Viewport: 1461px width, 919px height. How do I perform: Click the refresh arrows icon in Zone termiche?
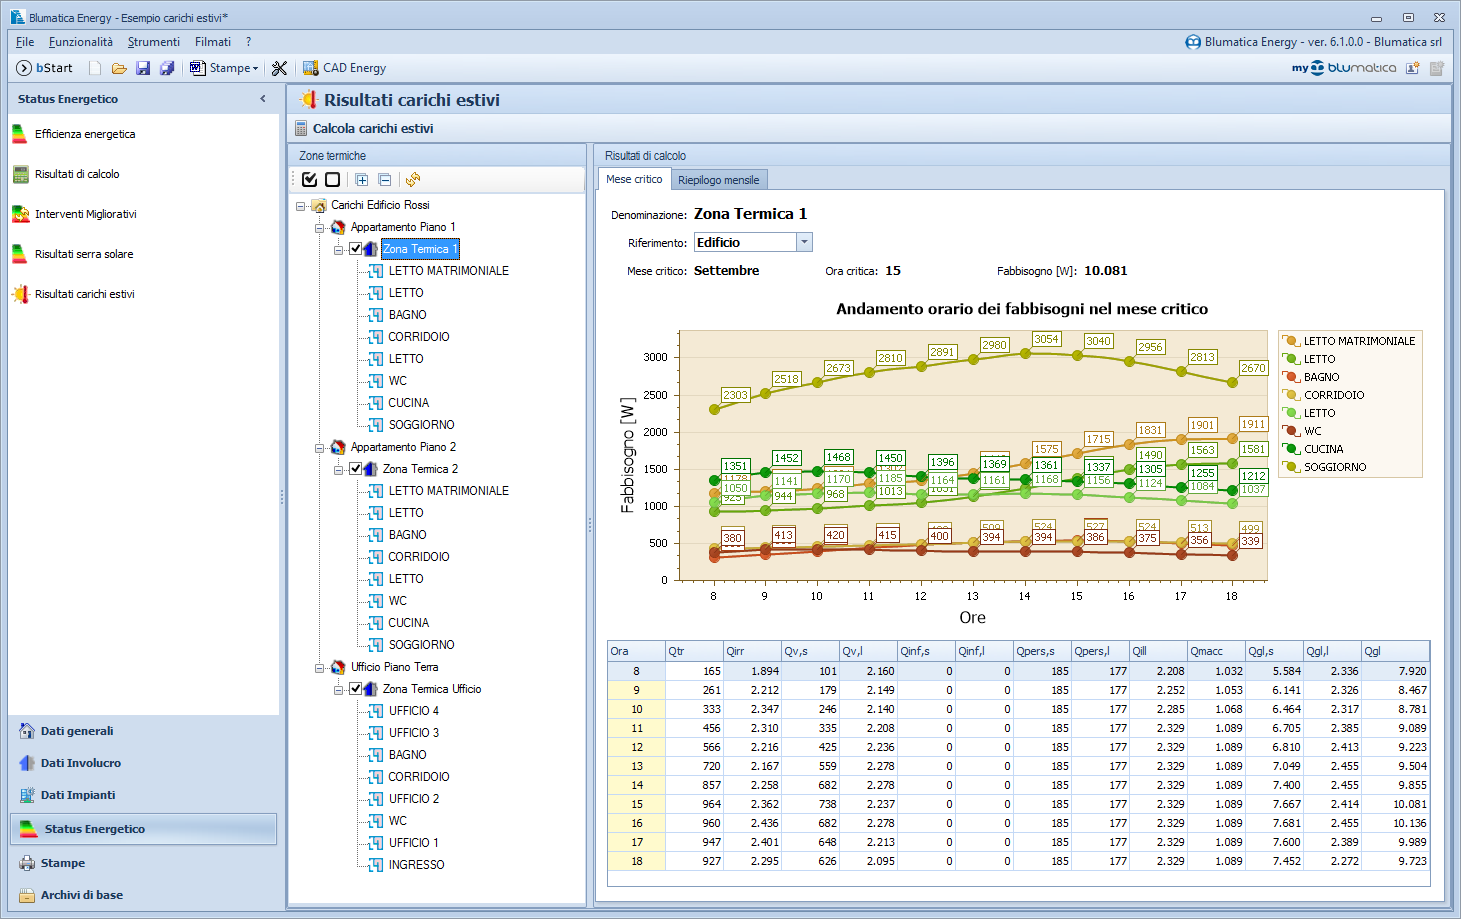pyautogui.click(x=413, y=180)
